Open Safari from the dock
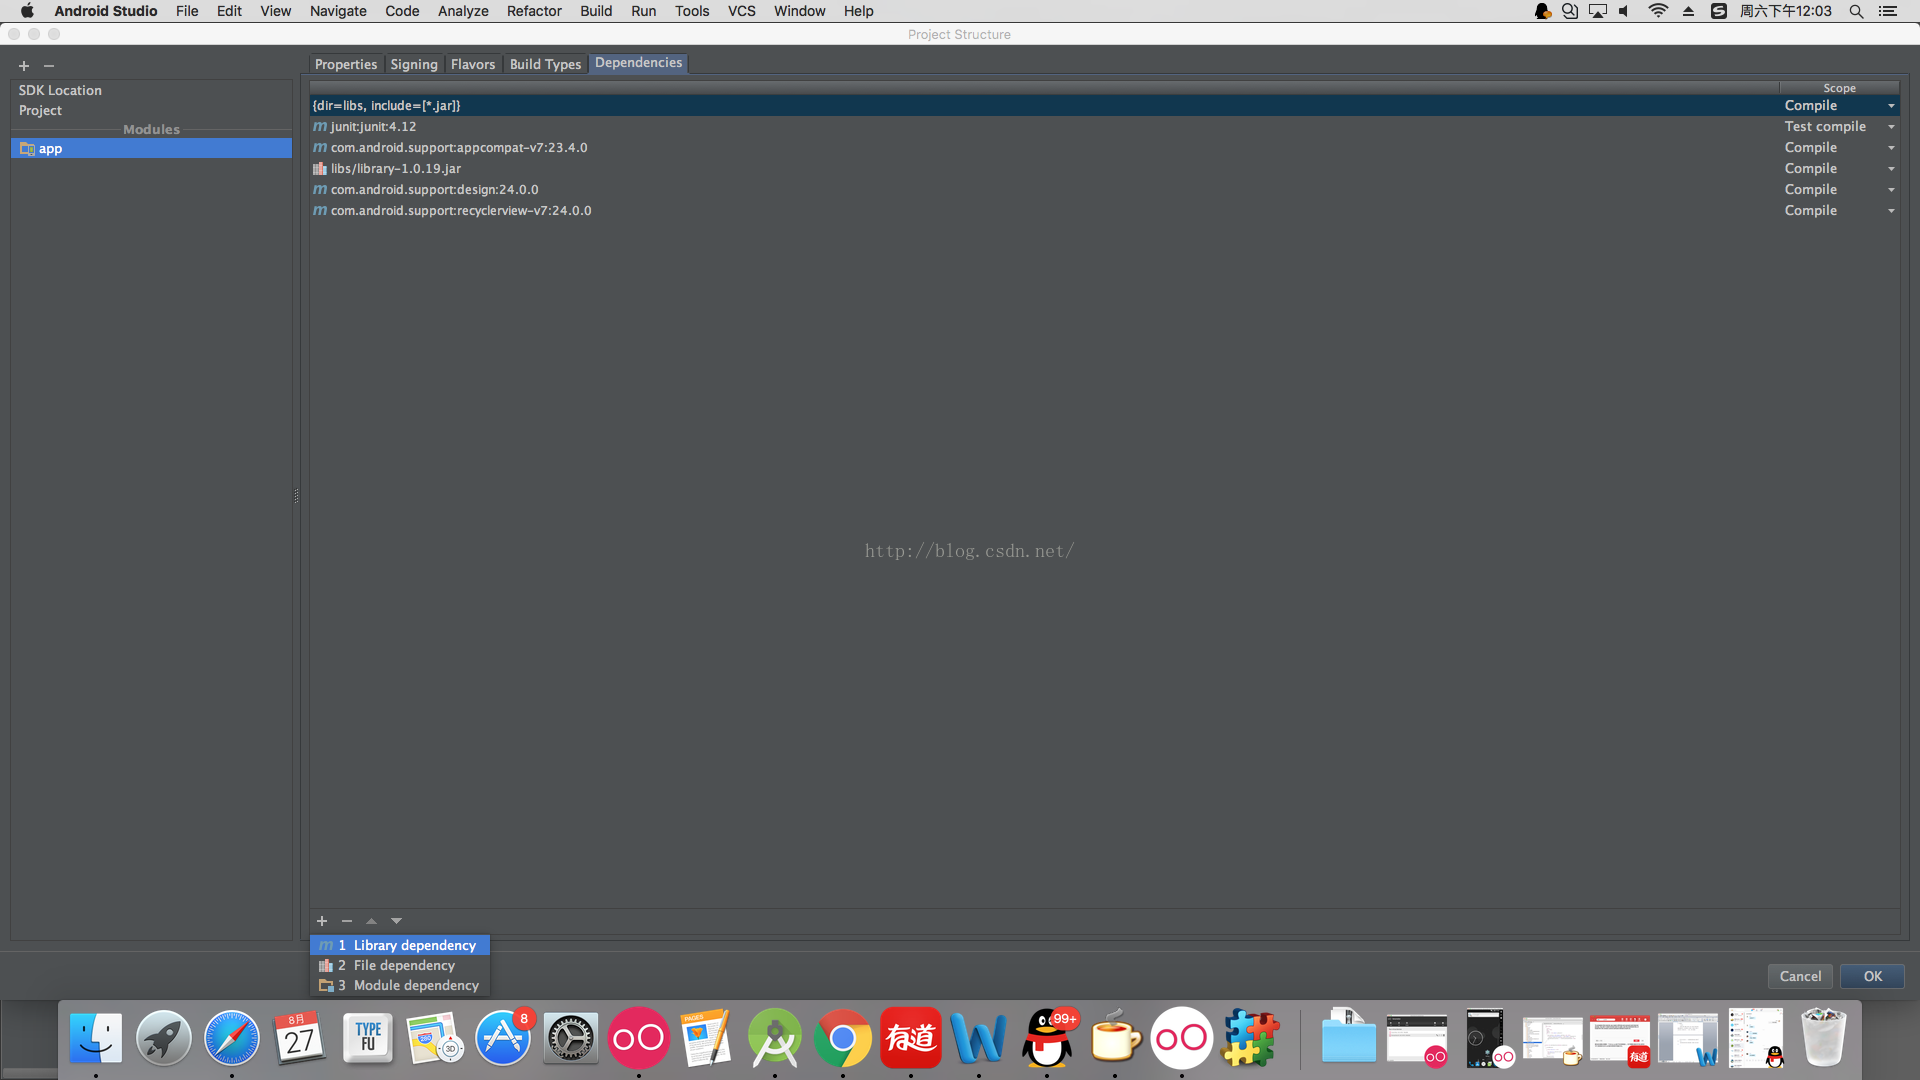1920x1080 pixels. (232, 1038)
